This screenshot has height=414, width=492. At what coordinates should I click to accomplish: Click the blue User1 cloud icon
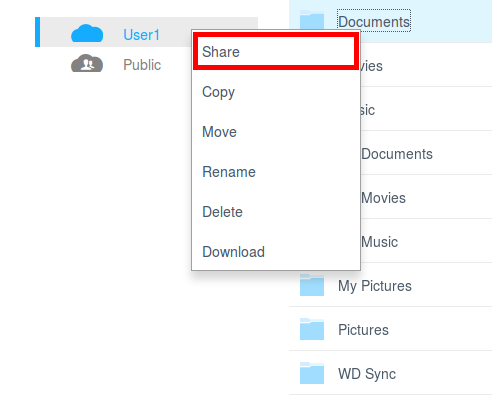coord(87,33)
